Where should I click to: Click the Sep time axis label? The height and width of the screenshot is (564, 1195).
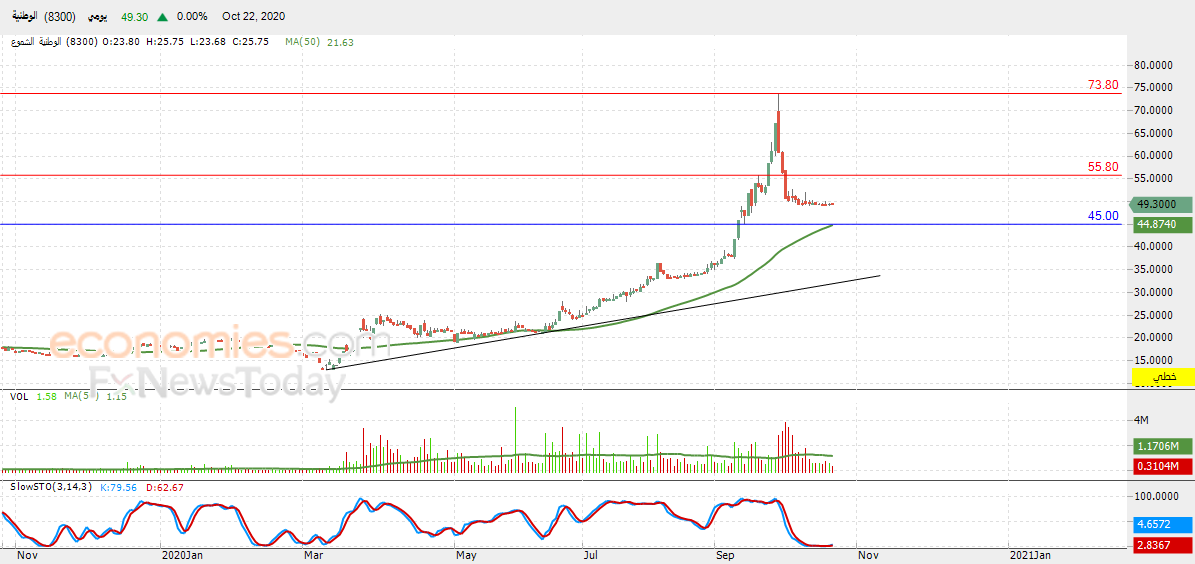coord(724,556)
